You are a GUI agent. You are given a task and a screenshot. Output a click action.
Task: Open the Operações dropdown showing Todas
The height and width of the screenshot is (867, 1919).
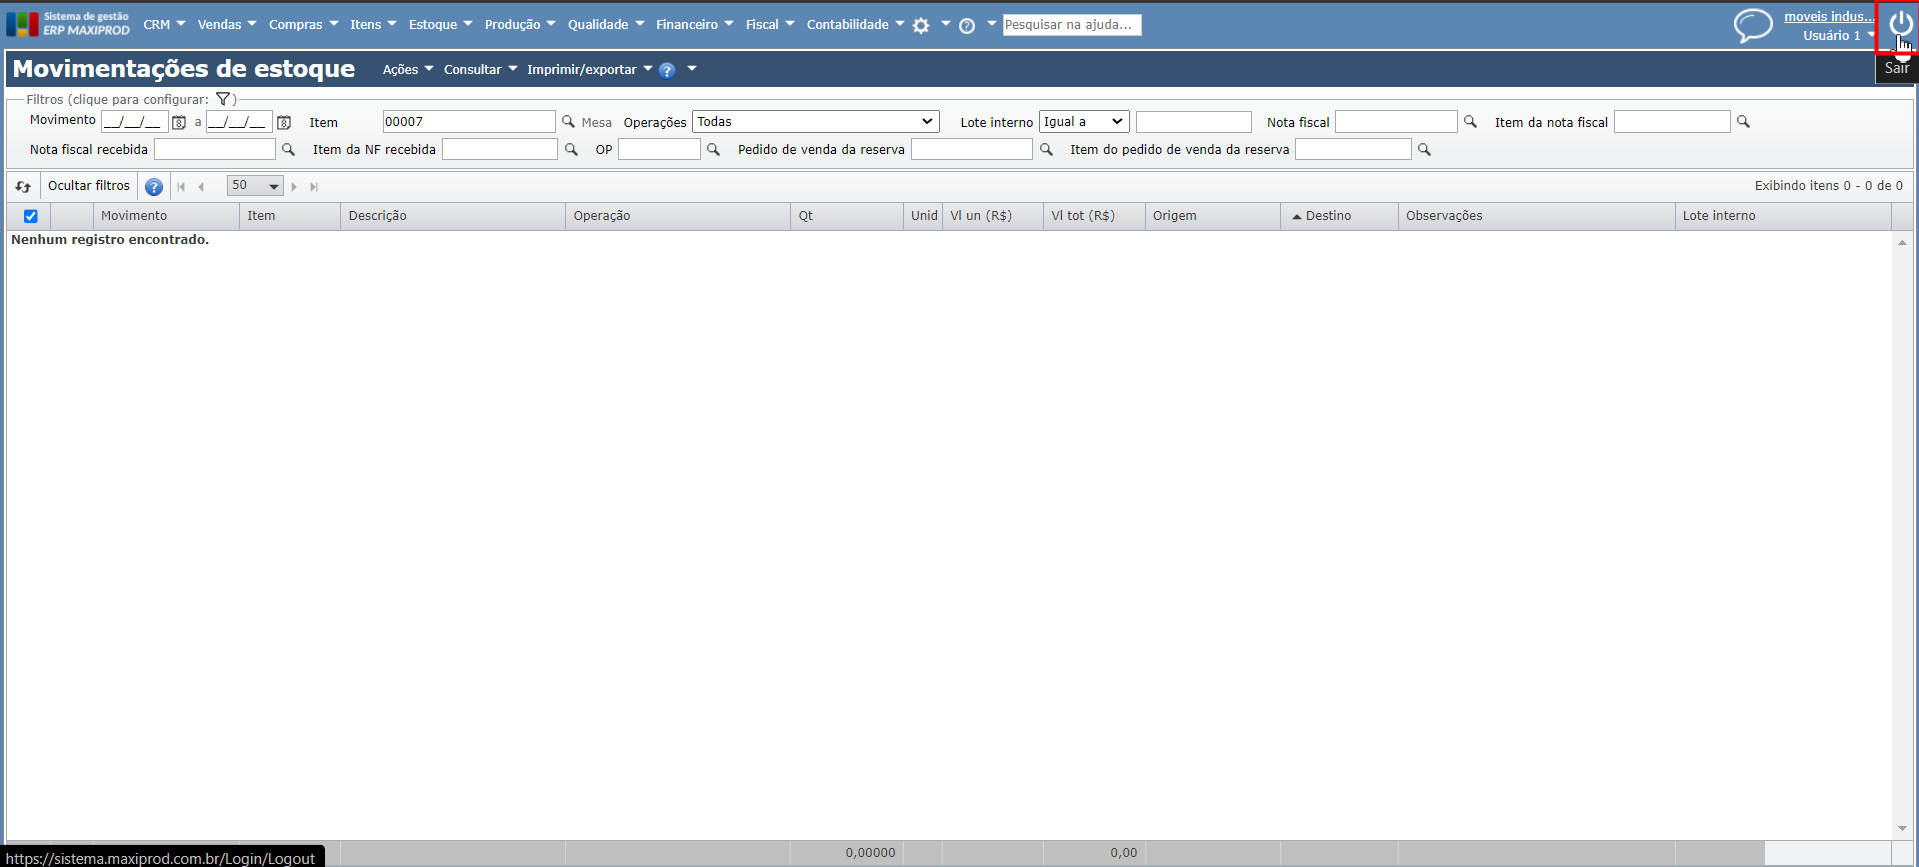coord(816,121)
